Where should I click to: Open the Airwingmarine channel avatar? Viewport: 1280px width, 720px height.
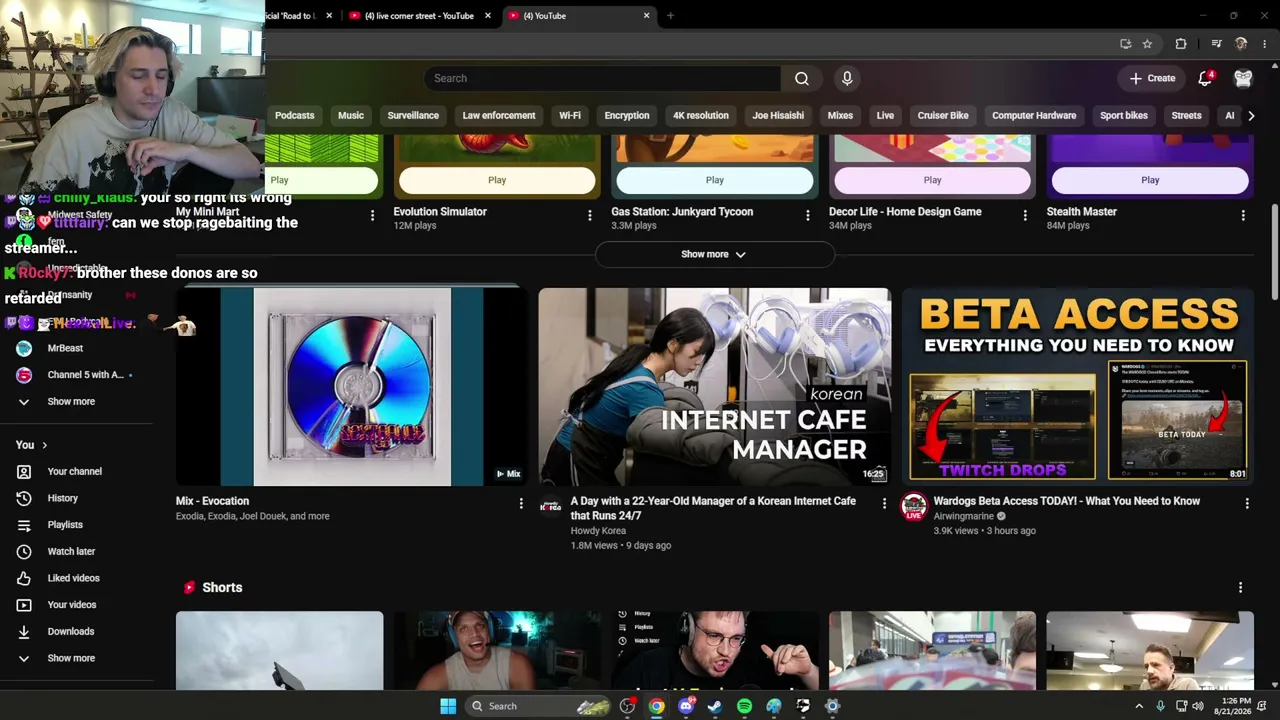pyautogui.click(x=914, y=506)
